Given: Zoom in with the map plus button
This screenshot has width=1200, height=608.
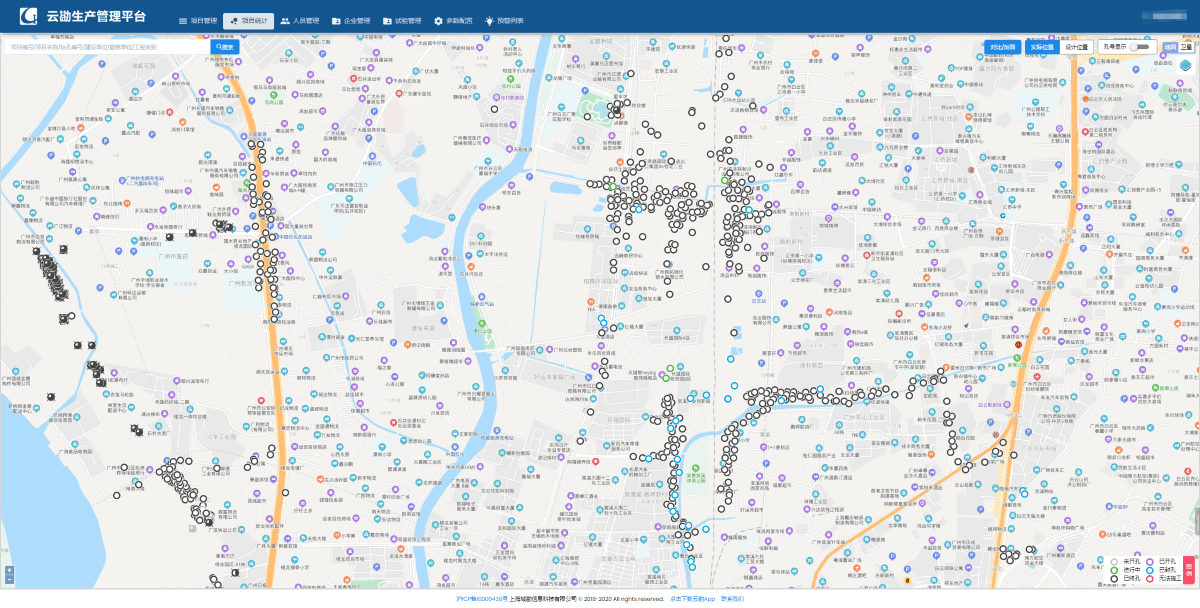Looking at the screenshot, I should [9, 570].
